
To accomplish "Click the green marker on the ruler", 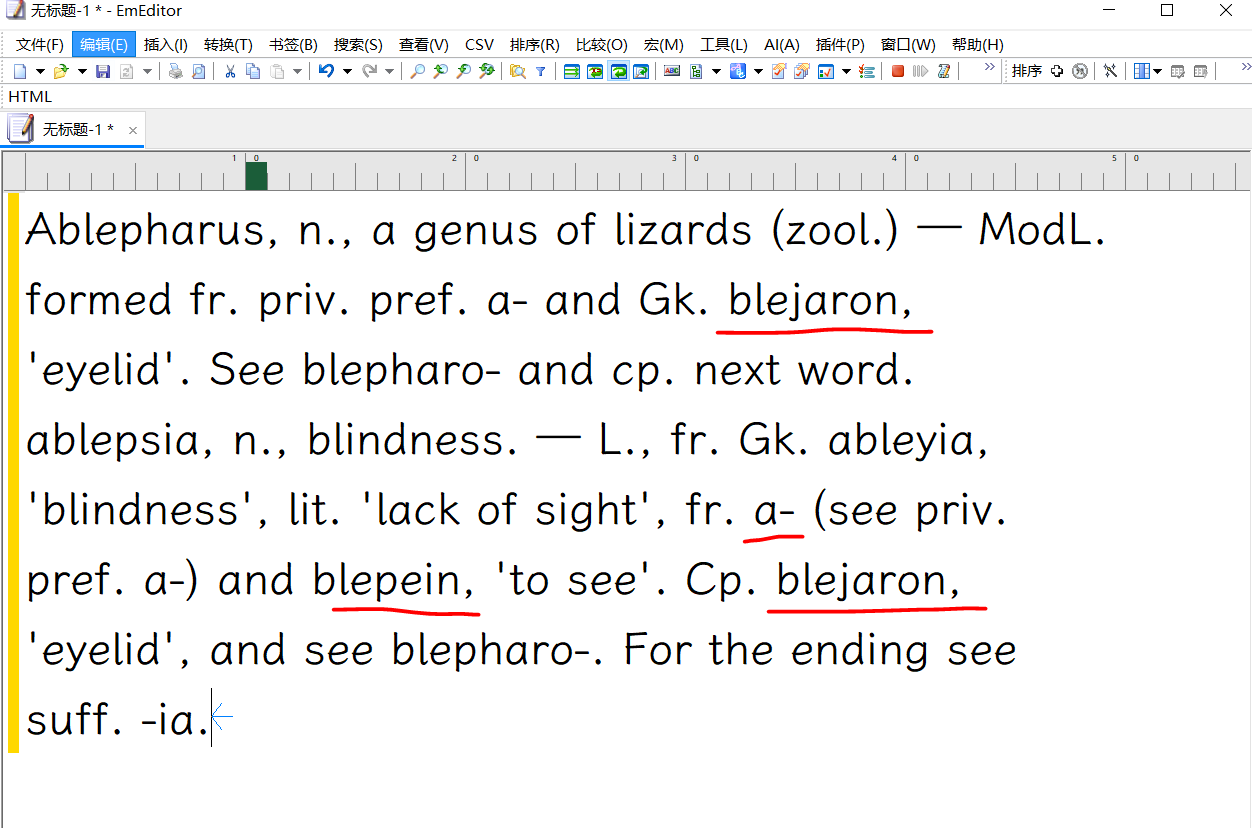I will point(256,176).
